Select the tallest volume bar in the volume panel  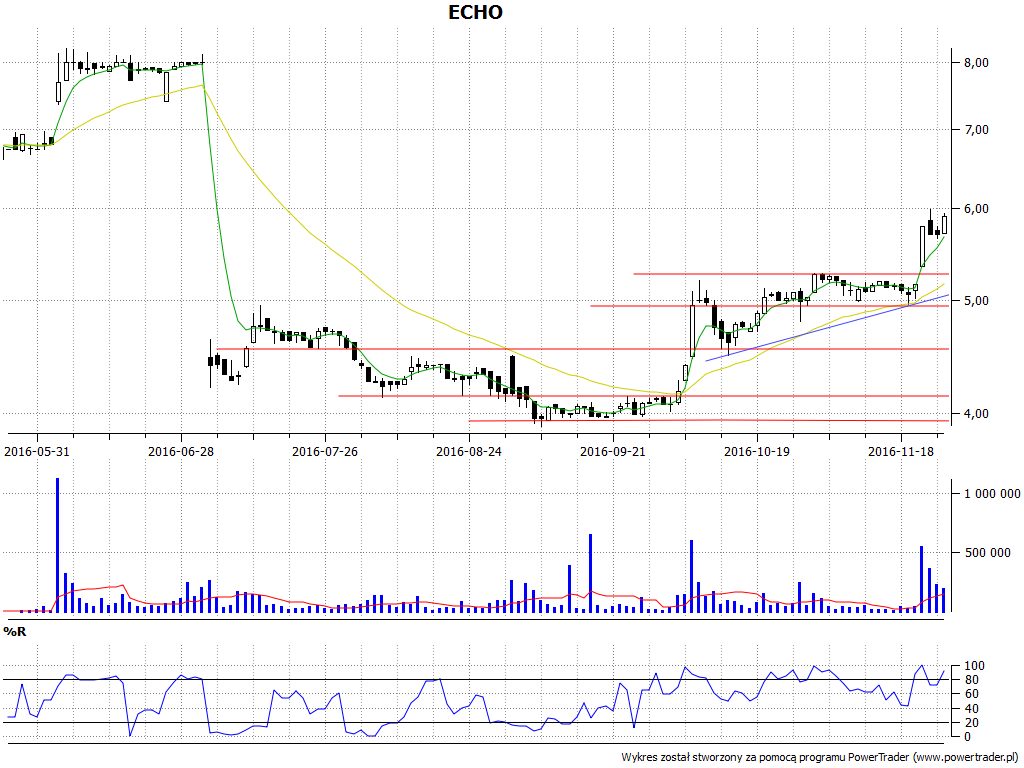[x=57, y=545]
